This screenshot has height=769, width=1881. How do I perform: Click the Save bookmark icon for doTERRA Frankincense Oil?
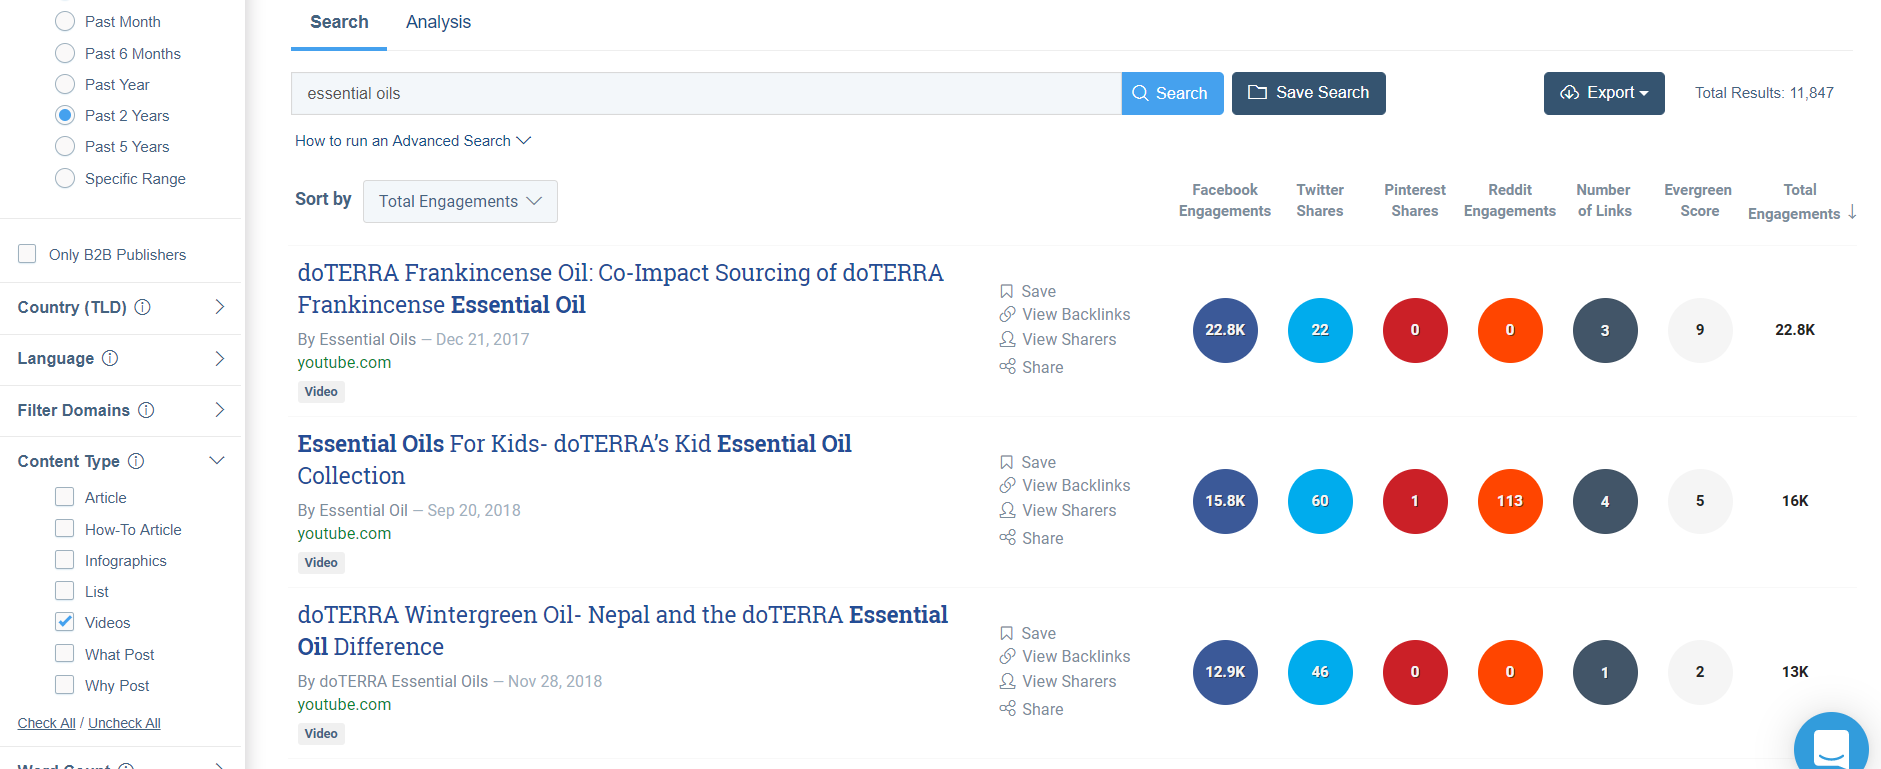[1007, 291]
